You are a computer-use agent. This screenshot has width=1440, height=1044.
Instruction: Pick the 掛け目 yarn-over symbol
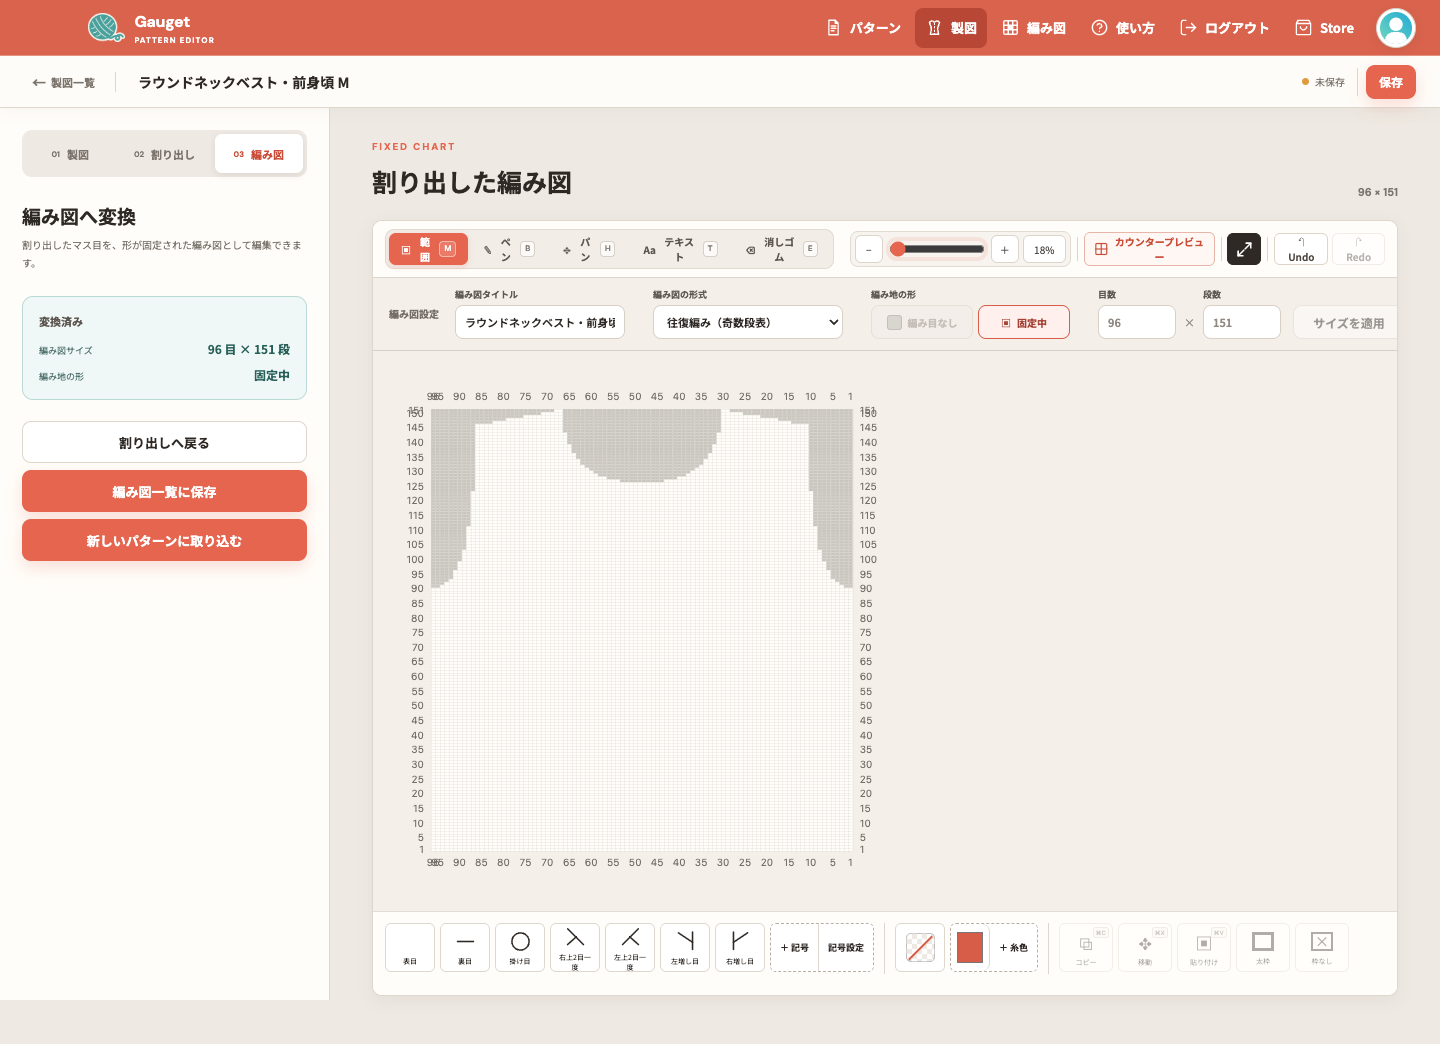point(520,947)
